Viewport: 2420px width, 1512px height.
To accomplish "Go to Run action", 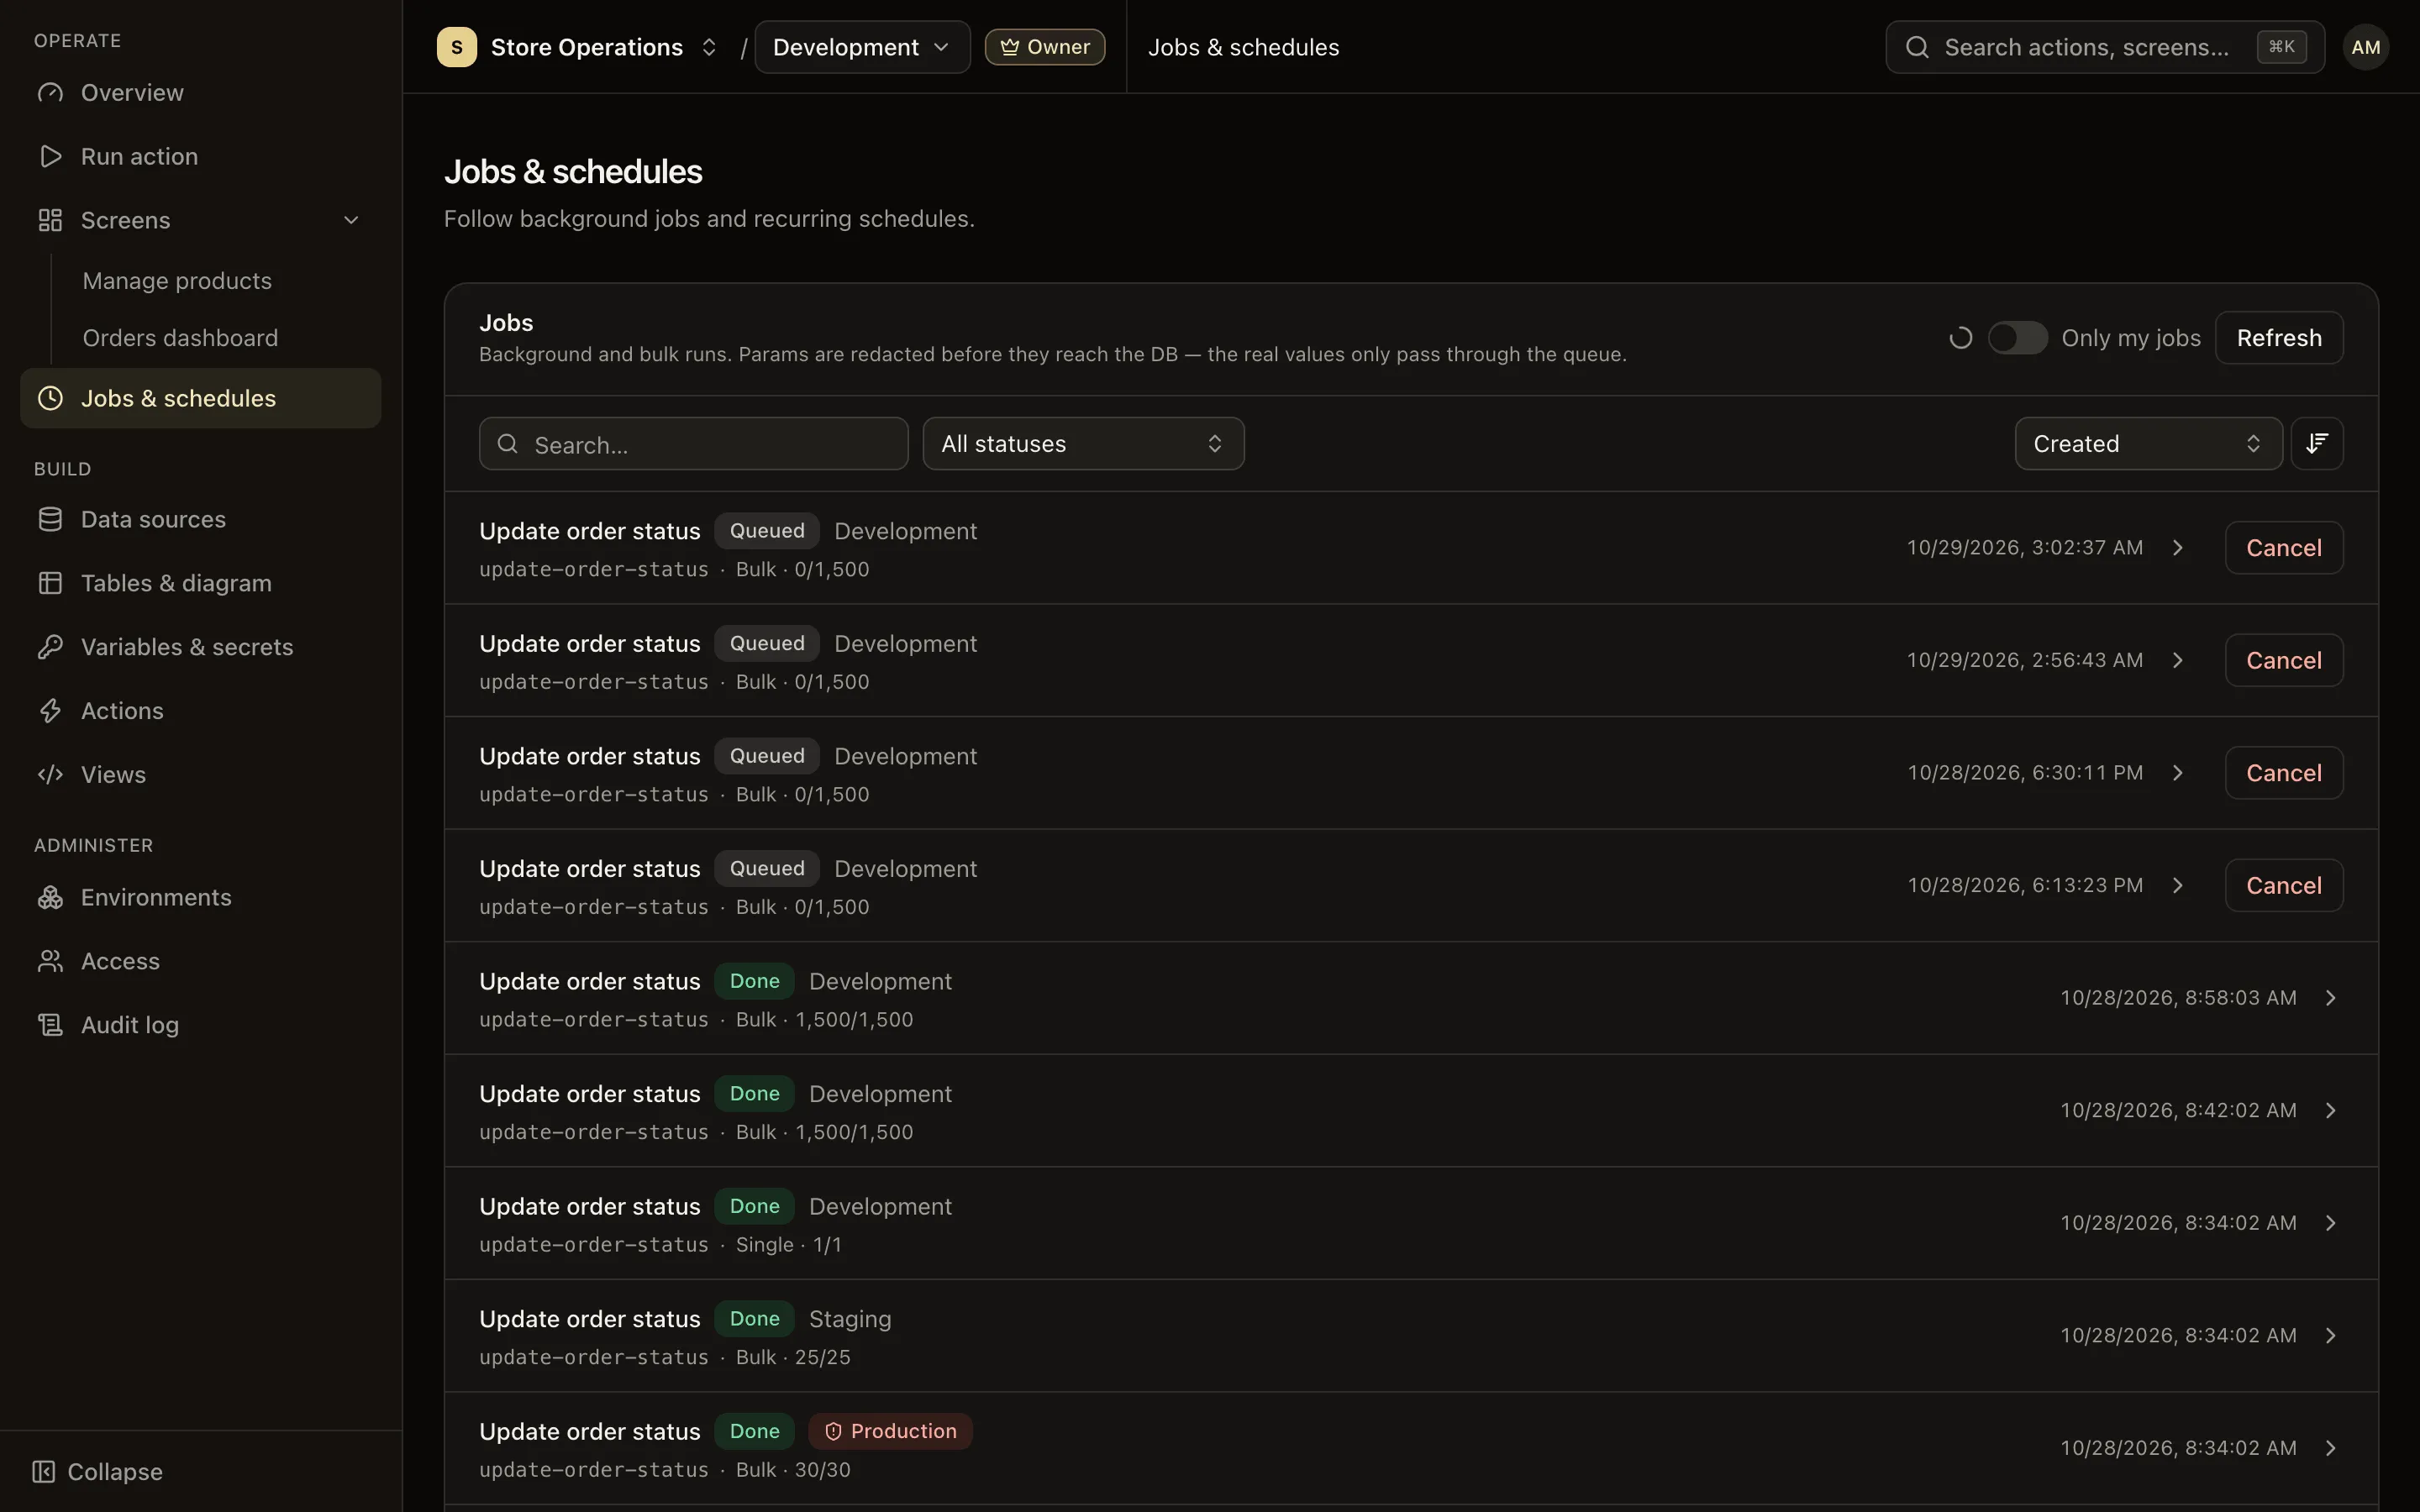I will coord(200,156).
